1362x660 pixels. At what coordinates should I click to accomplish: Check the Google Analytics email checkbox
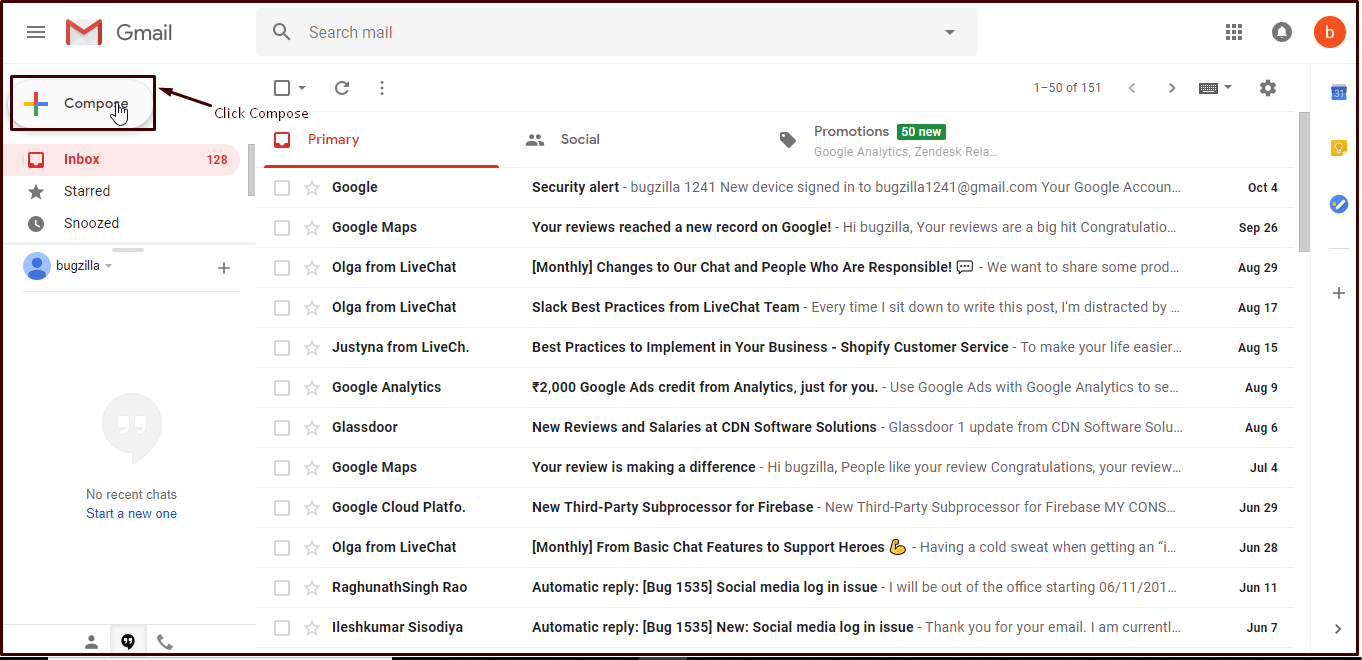tap(282, 388)
